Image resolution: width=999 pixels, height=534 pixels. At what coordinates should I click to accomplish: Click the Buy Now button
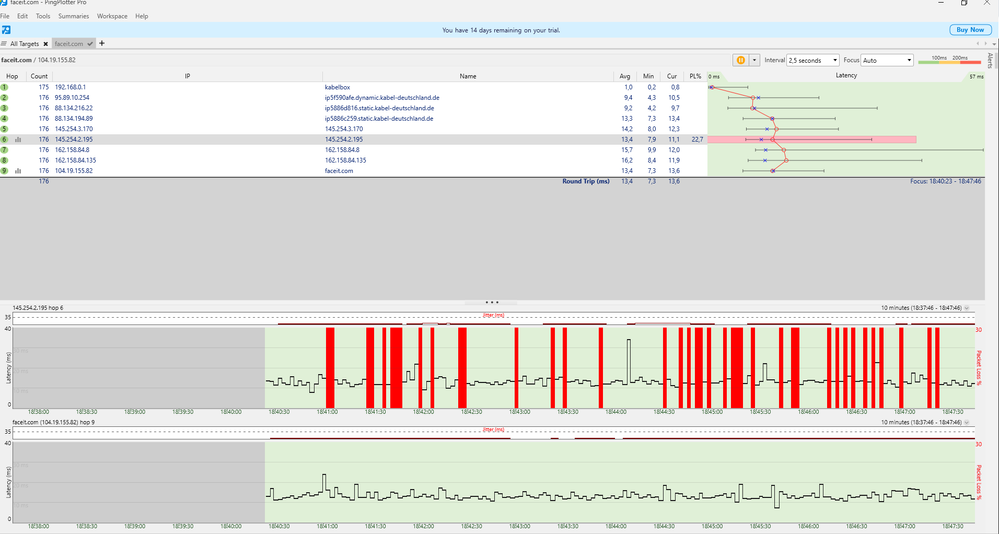[x=970, y=30]
